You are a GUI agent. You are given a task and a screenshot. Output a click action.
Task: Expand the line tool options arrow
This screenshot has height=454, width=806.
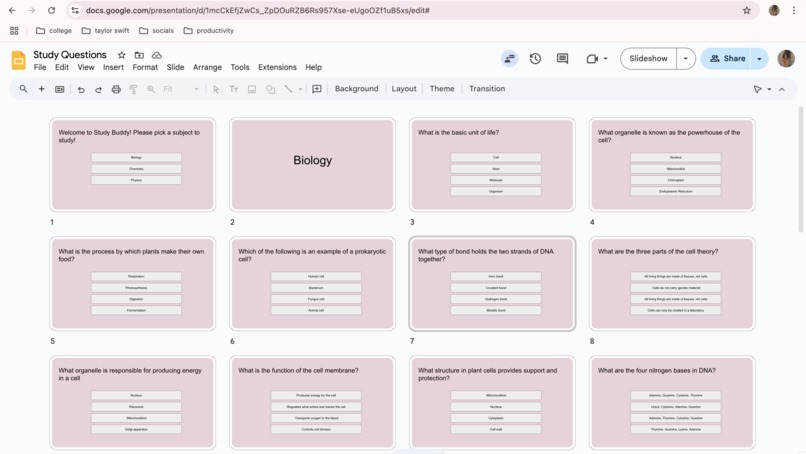tap(300, 89)
